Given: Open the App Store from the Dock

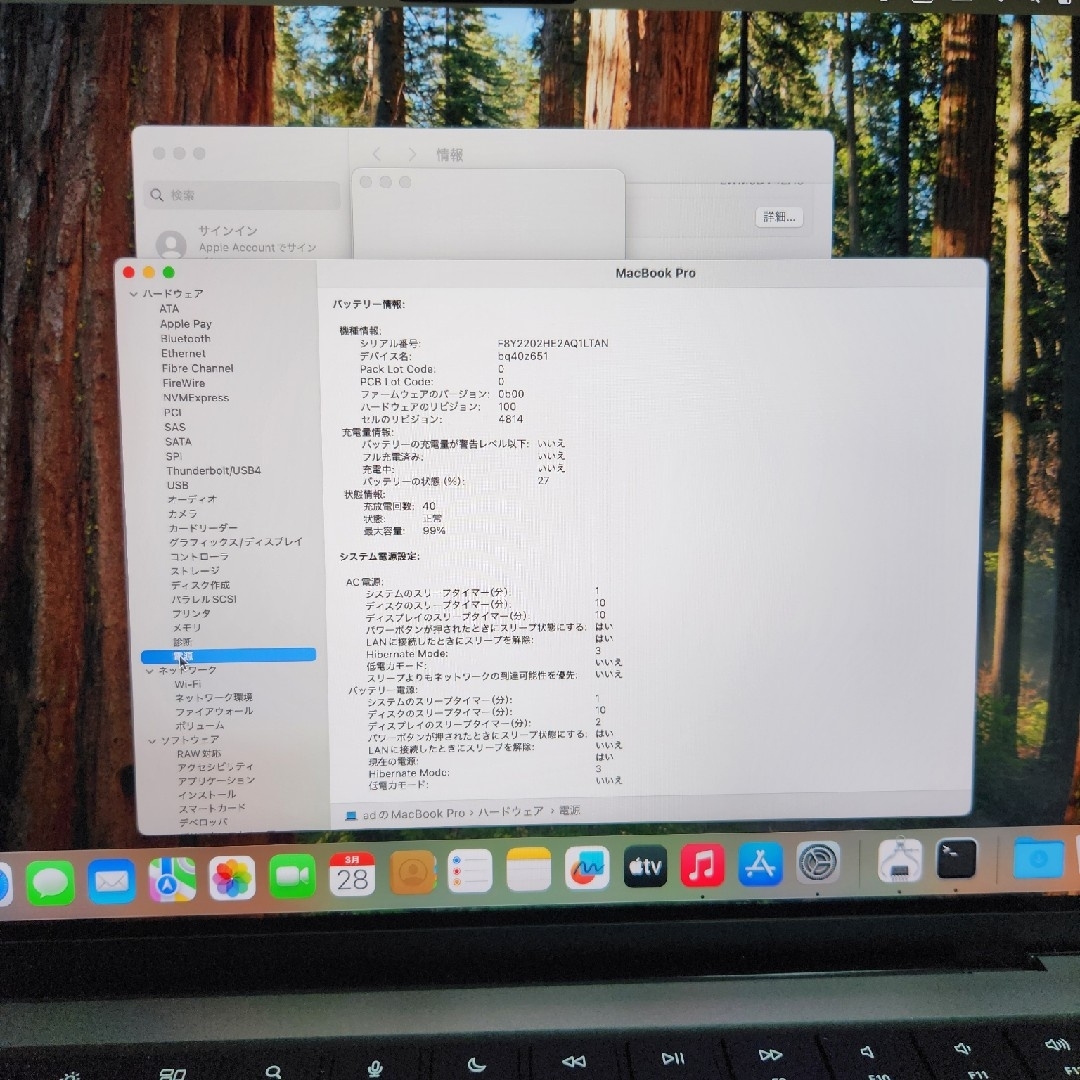Looking at the screenshot, I should 760,863.
